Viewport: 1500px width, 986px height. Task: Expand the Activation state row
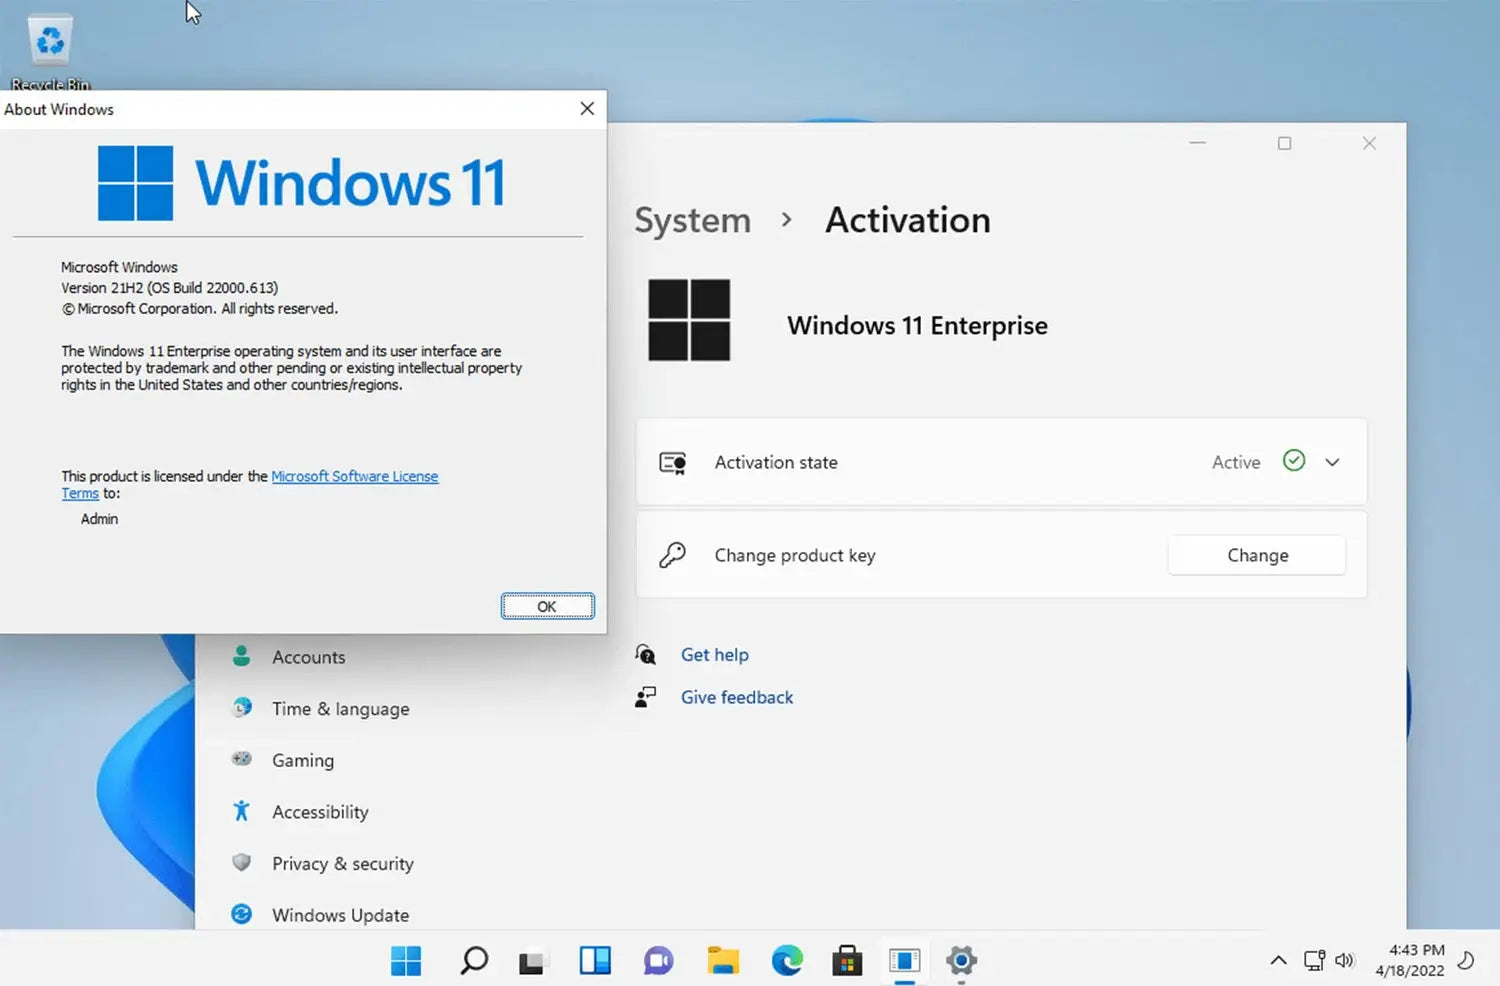(x=1332, y=462)
